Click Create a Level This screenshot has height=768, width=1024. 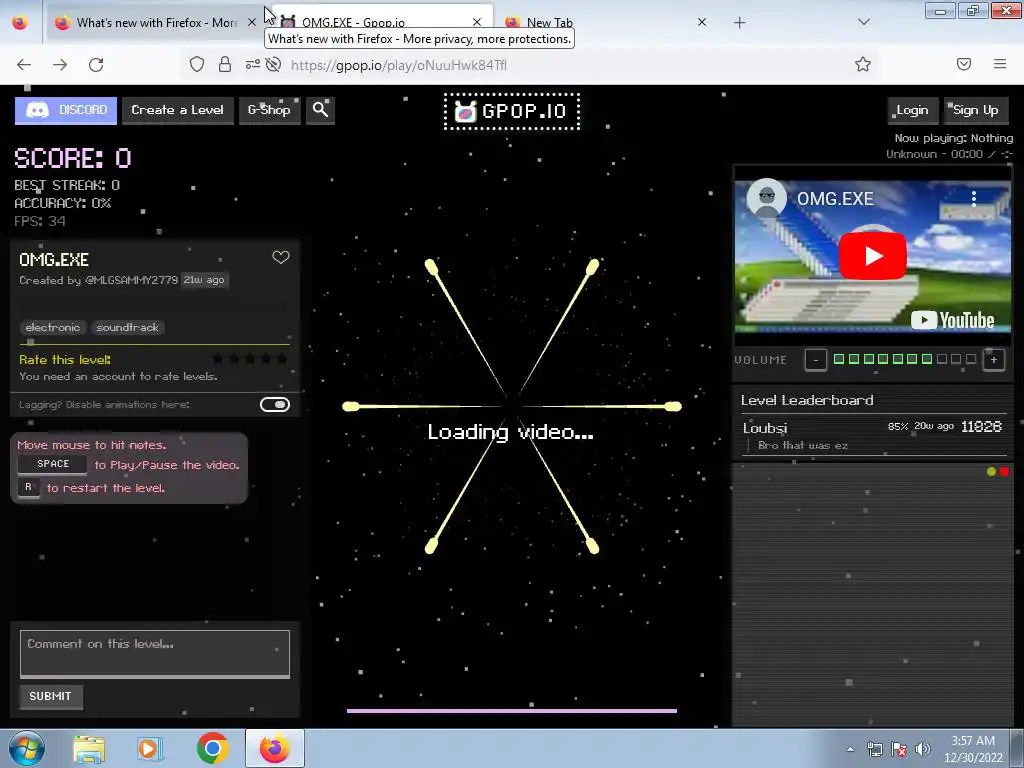[178, 110]
